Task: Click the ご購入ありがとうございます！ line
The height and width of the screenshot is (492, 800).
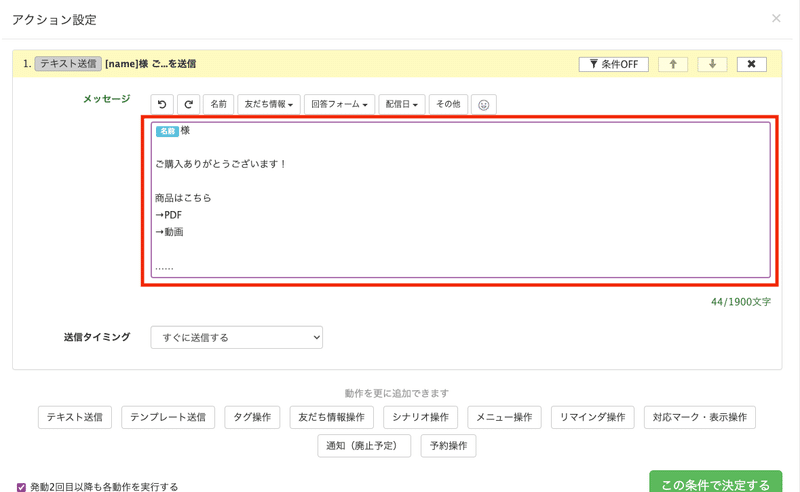Action: click(x=221, y=164)
